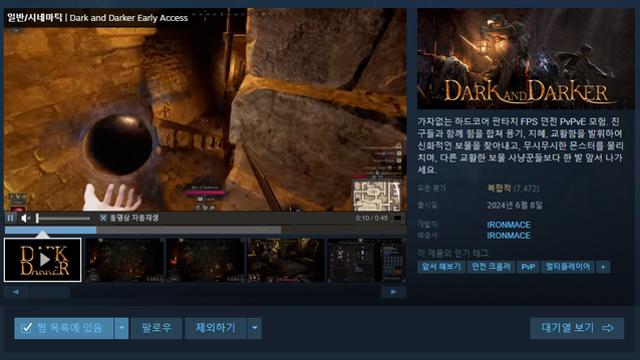This screenshot has height=360, width=640.
Task: Expand the wishlist button dropdown arrow
Action: 121,328
